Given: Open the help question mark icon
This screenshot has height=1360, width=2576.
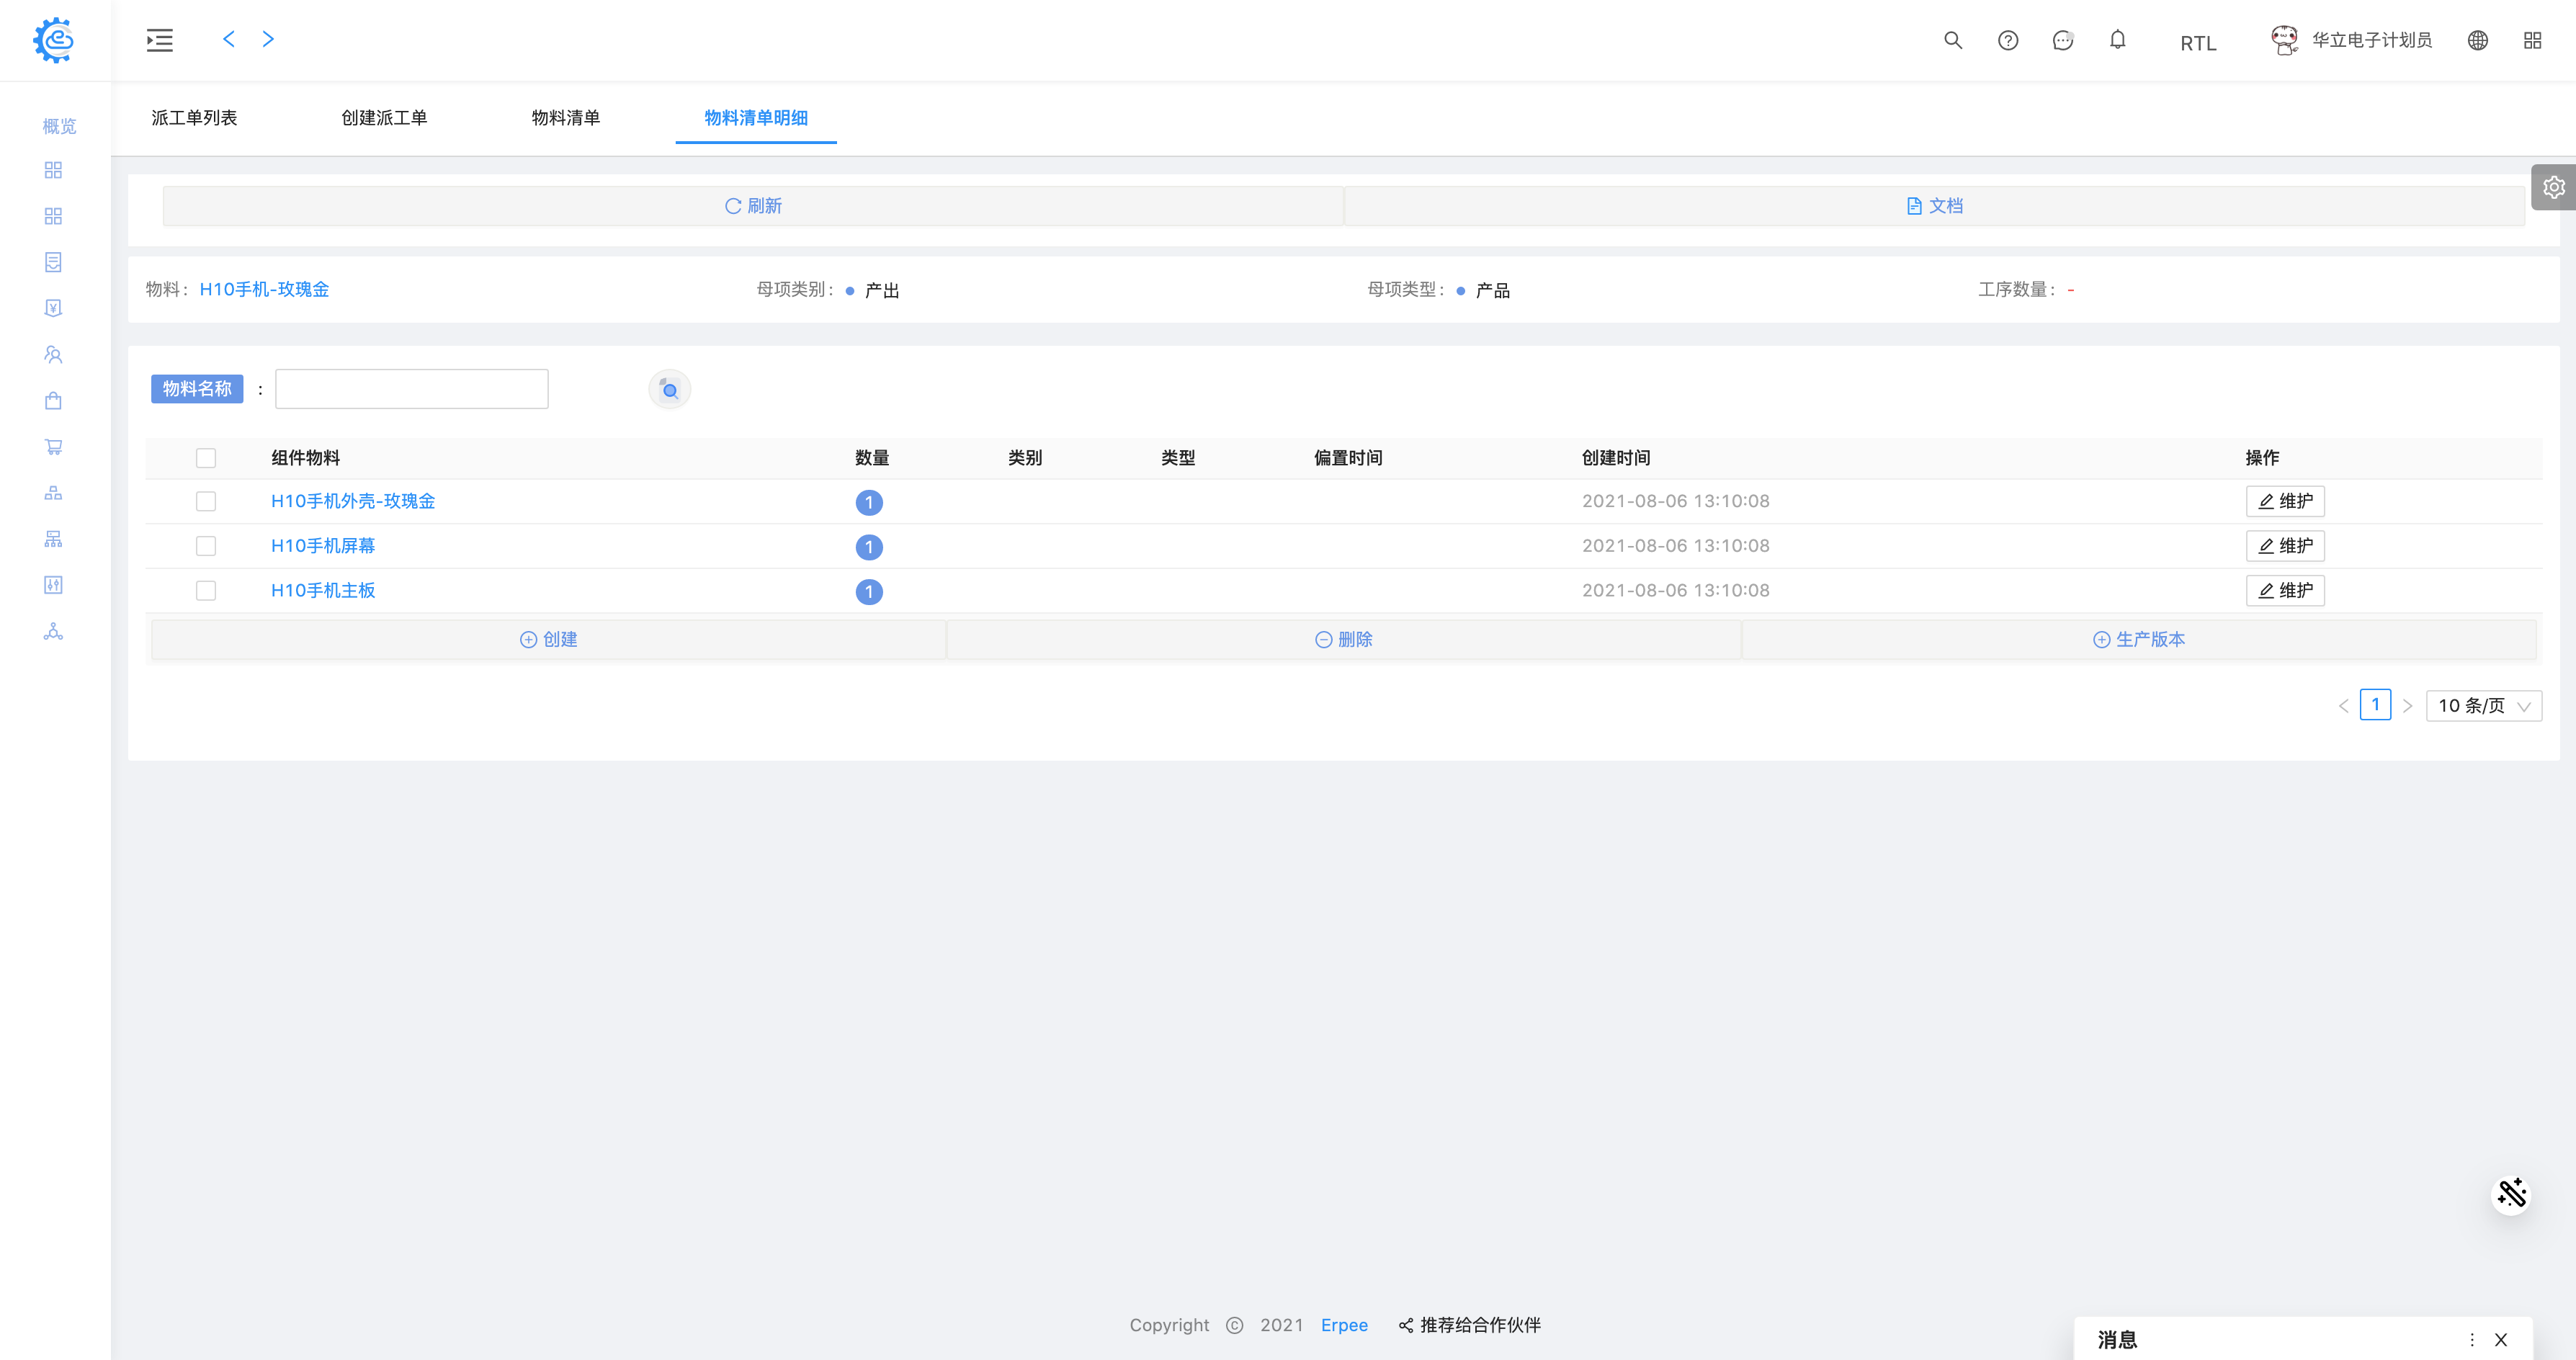Looking at the screenshot, I should (x=2007, y=40).
